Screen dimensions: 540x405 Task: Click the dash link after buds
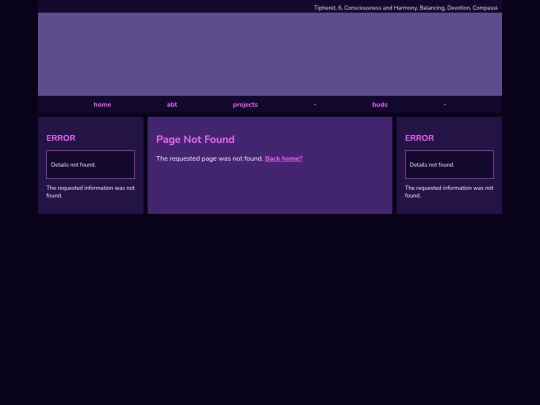point(445,104)
